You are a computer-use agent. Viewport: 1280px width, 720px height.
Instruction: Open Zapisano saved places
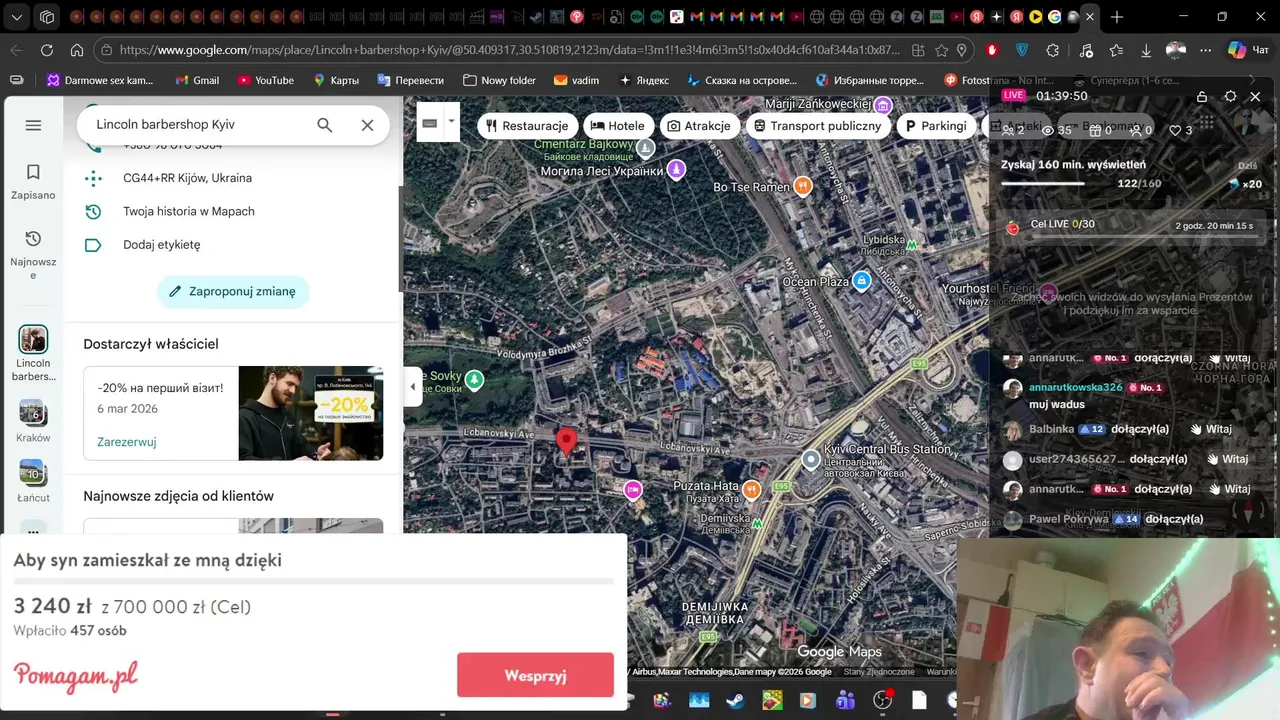pyautogui.click(x=33, y=182)
